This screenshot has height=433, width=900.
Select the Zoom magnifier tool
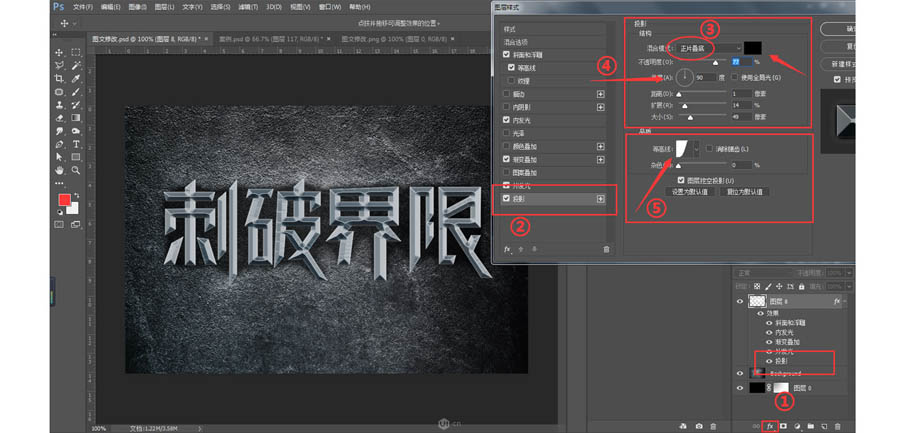coord(76,171)
